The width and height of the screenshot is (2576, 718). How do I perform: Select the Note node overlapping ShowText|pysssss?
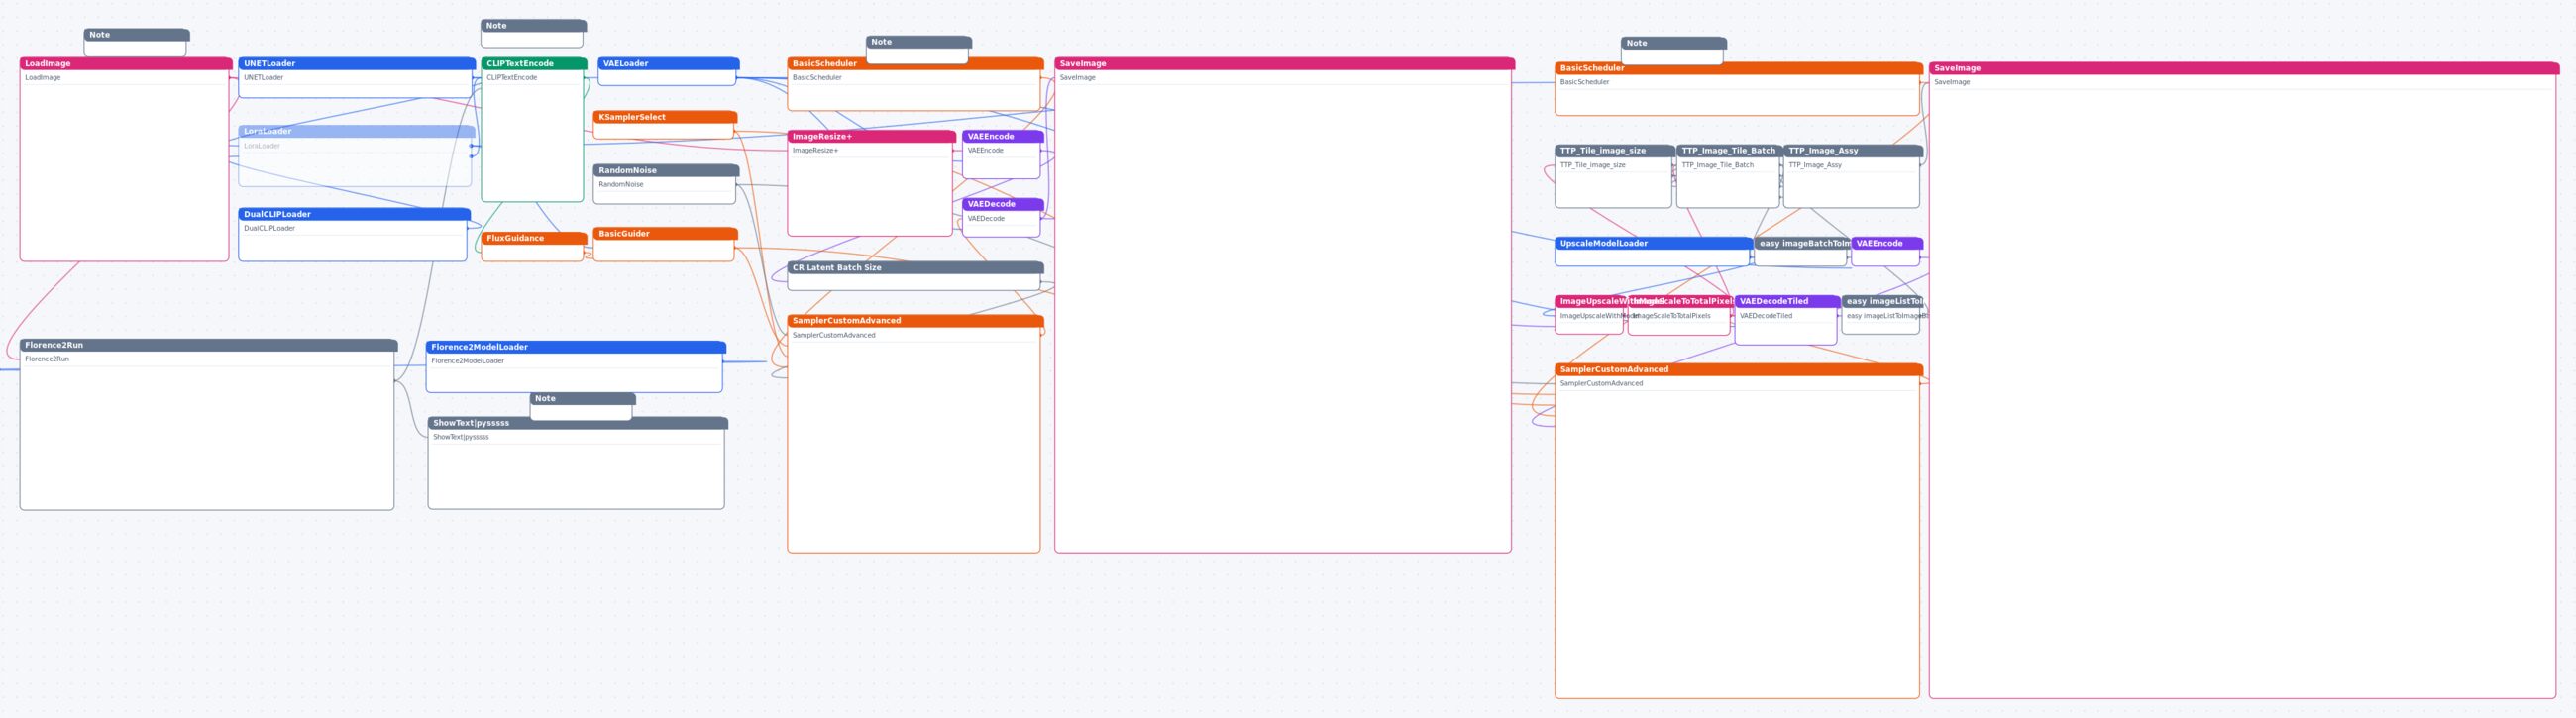[583, 406]
